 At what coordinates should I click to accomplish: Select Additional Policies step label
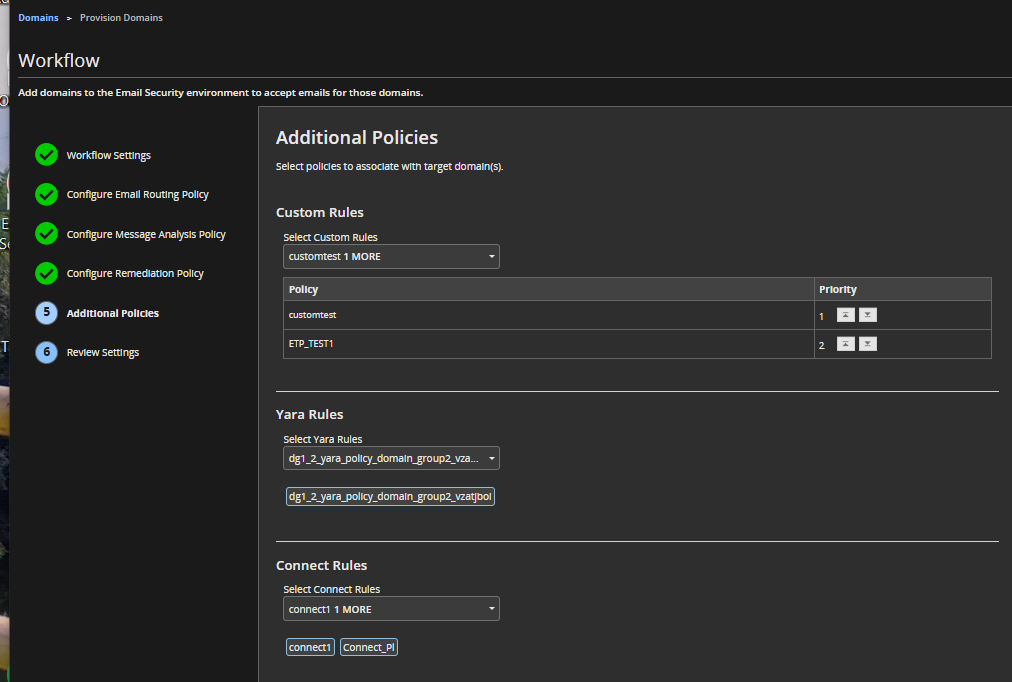(112, 313)
